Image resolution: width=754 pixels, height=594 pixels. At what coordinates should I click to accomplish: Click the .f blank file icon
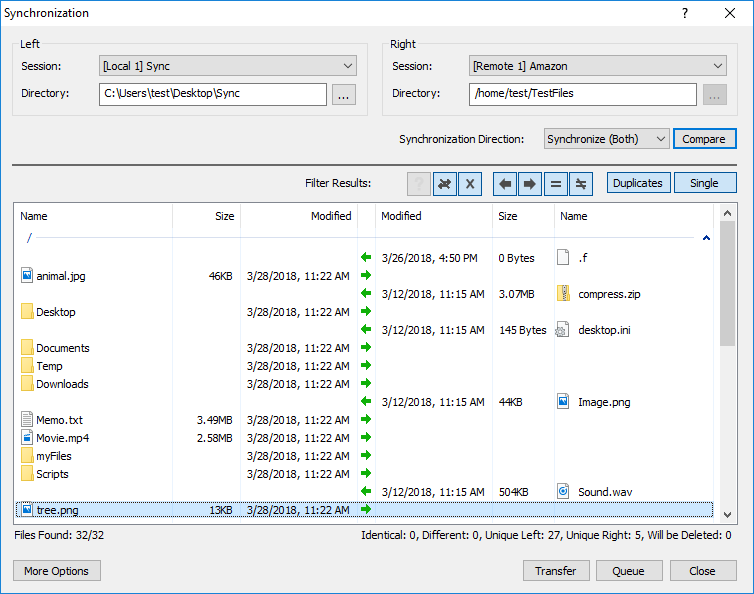tap(563, 257)
